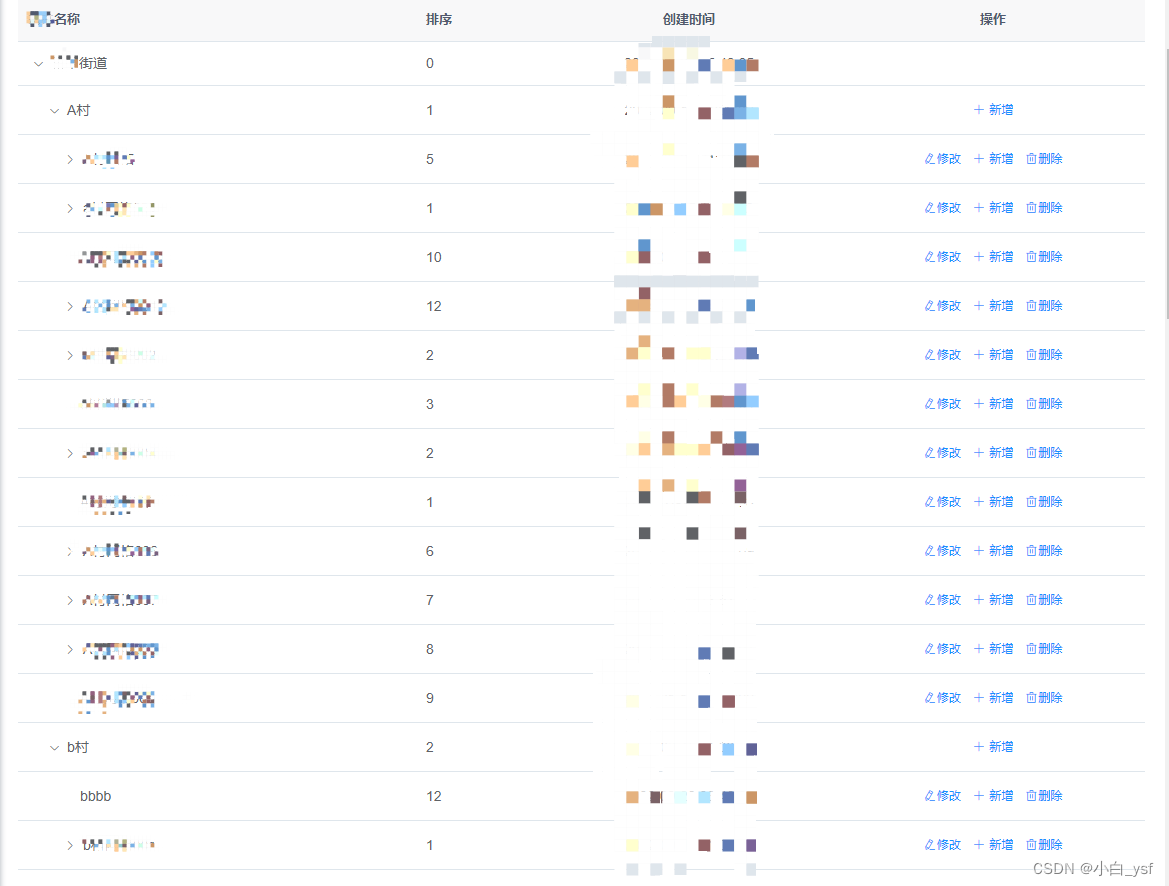
Task: Click the sort value 0 cell
Action: pyautogui.click(x=430, y=63)
